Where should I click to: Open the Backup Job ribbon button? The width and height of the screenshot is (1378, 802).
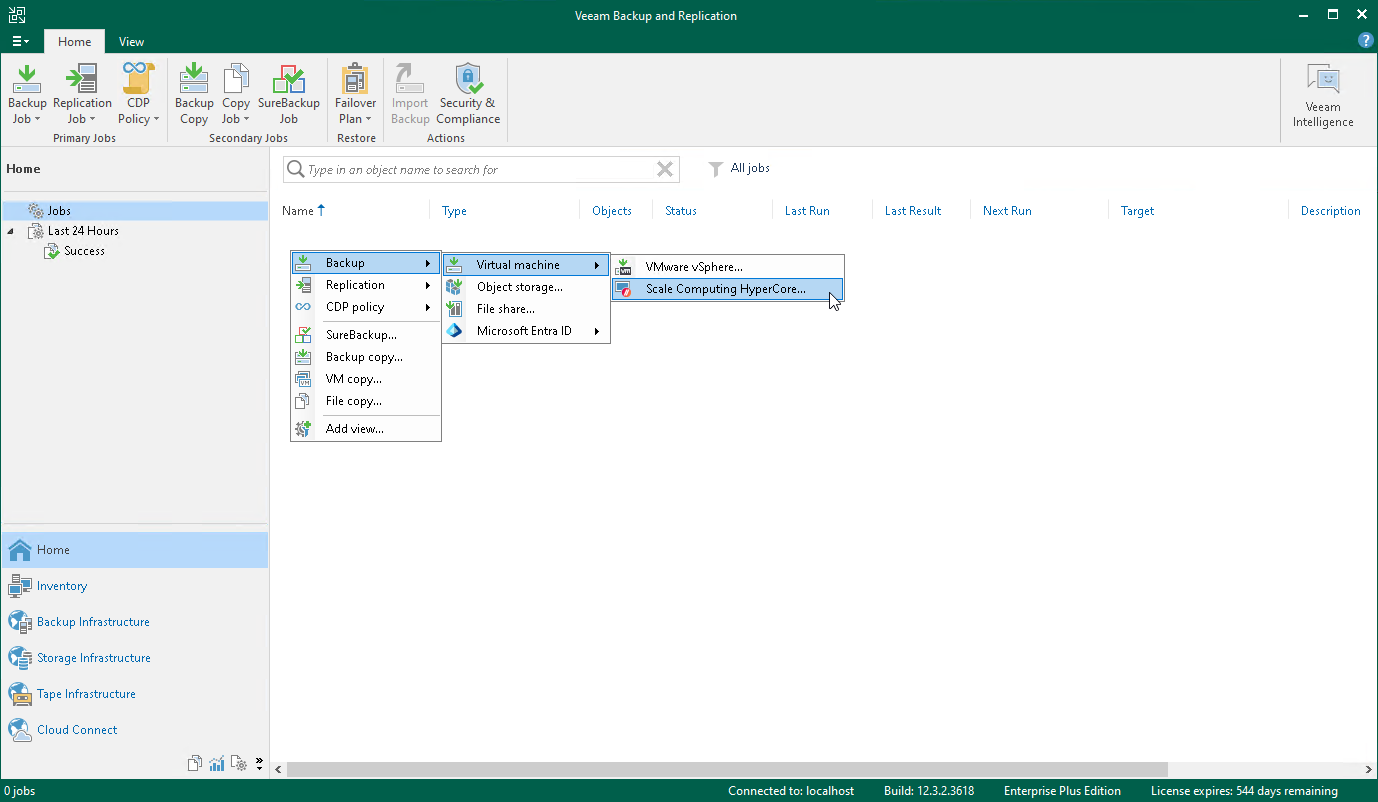click(27, 94)
